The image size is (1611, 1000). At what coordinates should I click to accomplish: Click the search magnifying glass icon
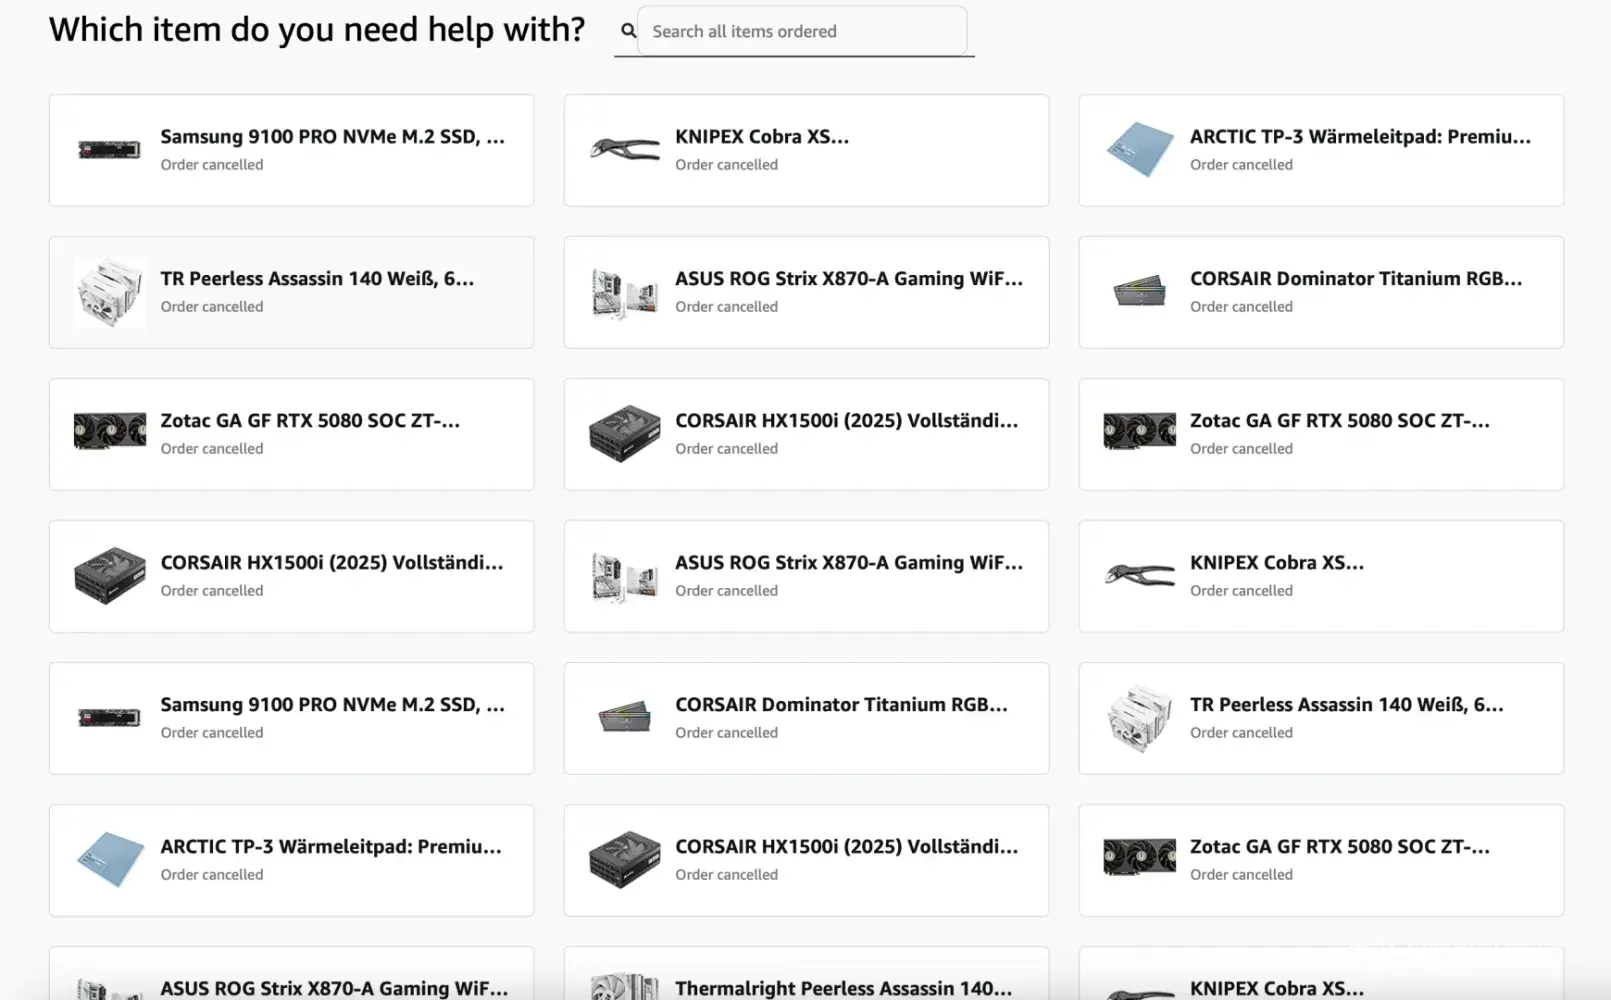[628, 31]
